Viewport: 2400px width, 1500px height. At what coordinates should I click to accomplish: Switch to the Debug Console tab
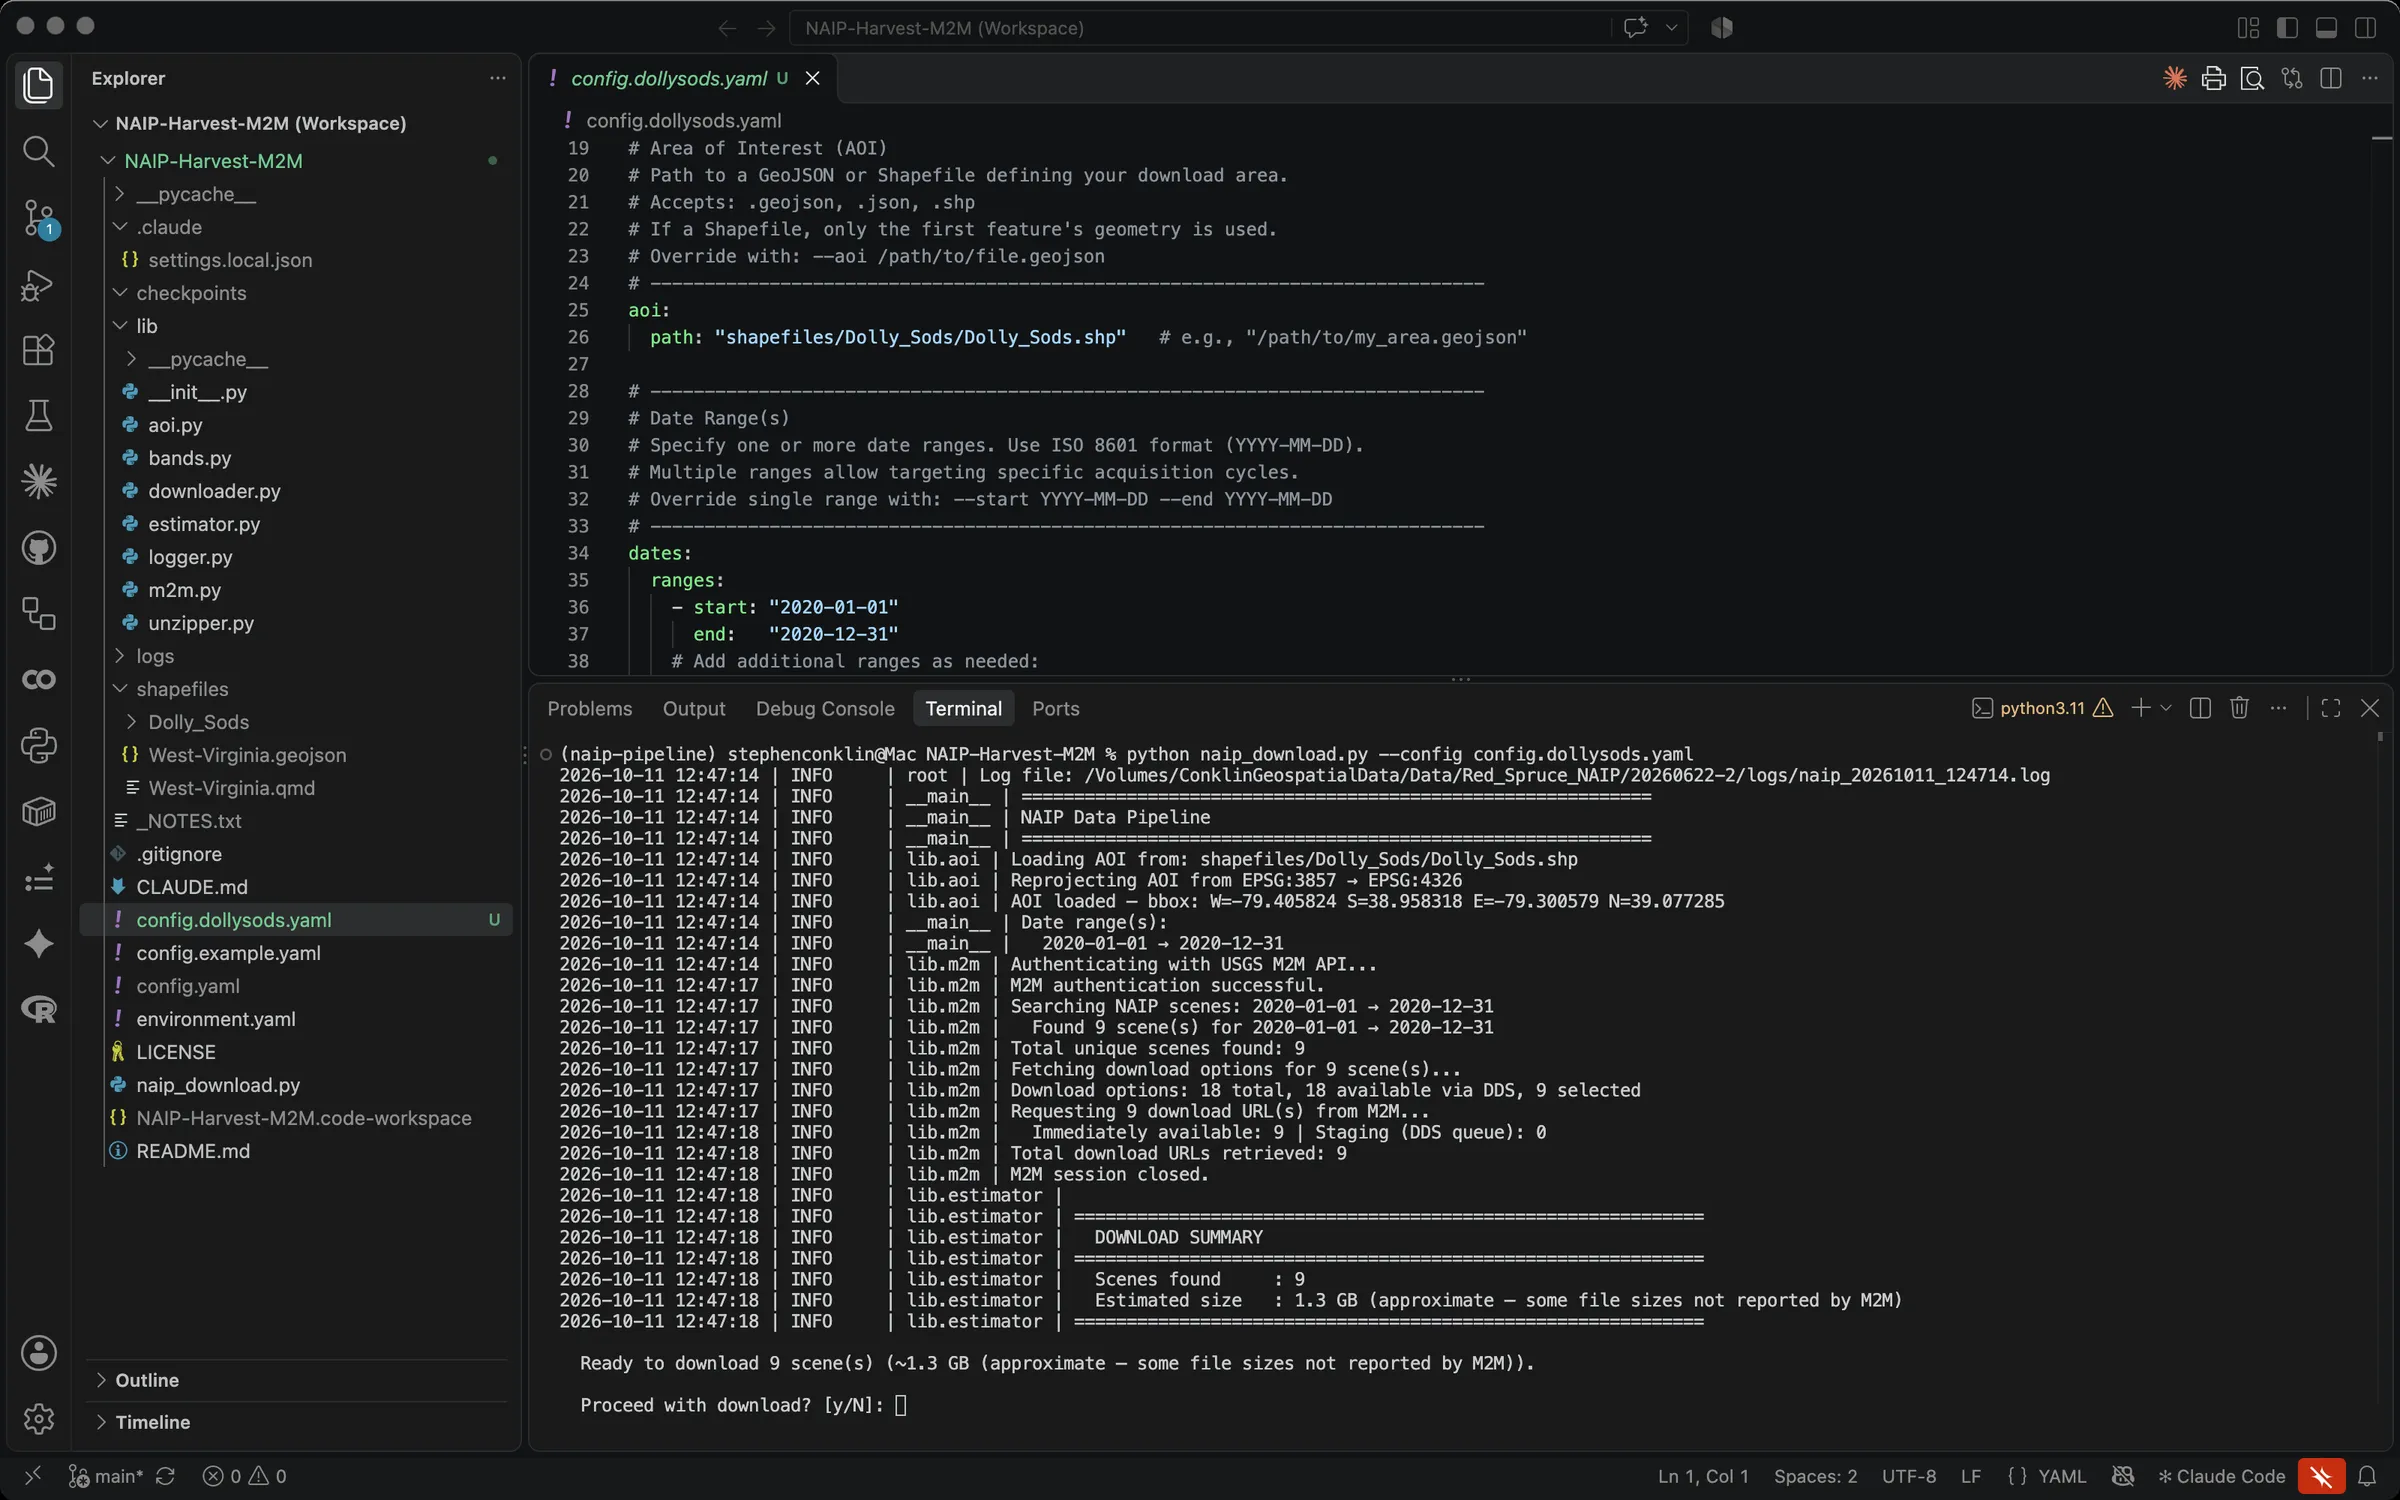tap(825, 708)
